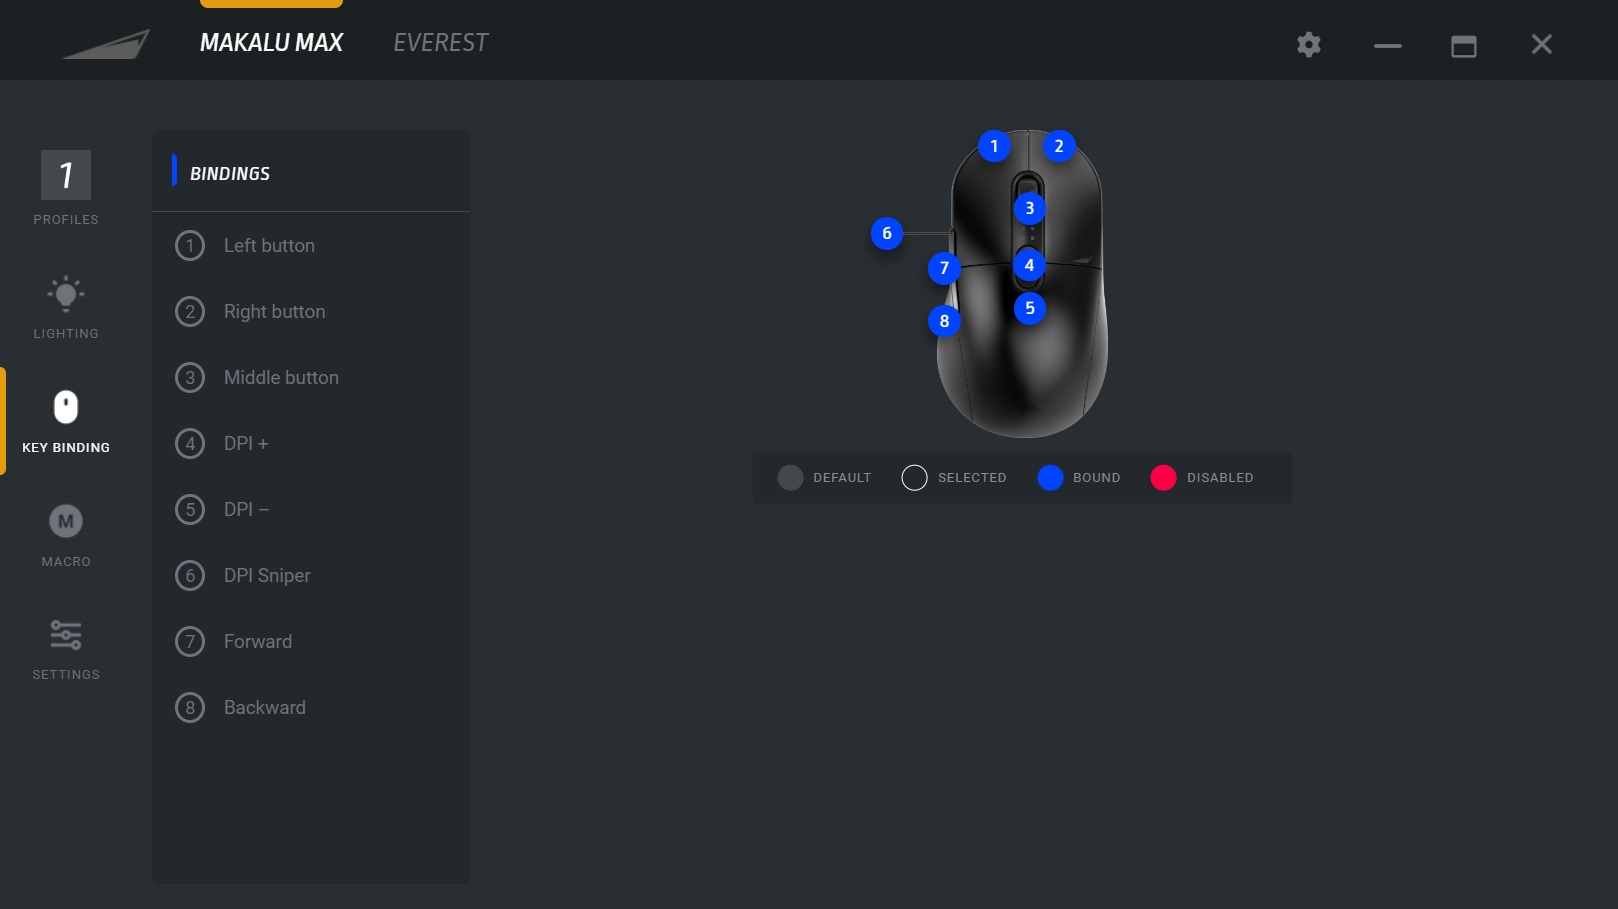Click marker 3 on the scroll wheel

tap(1030, 208)
